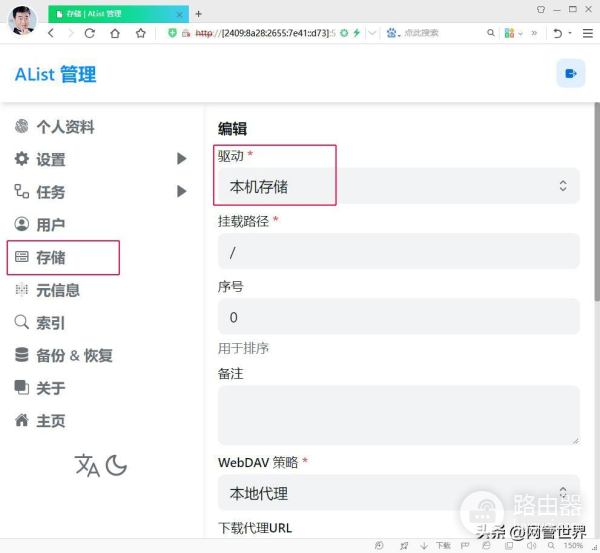Click the browser forward arrow

pos(71,33)
